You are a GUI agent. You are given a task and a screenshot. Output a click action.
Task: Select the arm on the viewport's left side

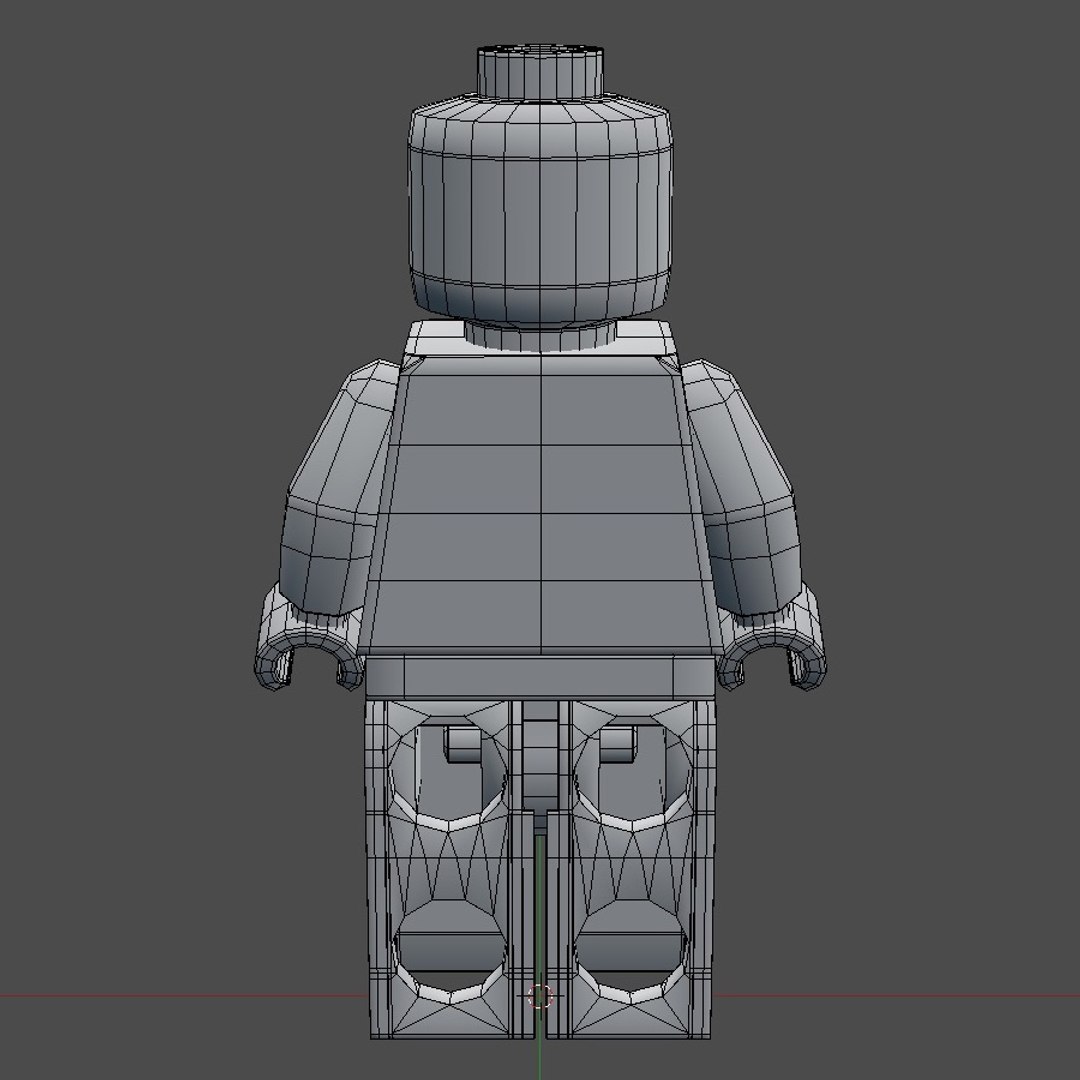tap(338, 487)
